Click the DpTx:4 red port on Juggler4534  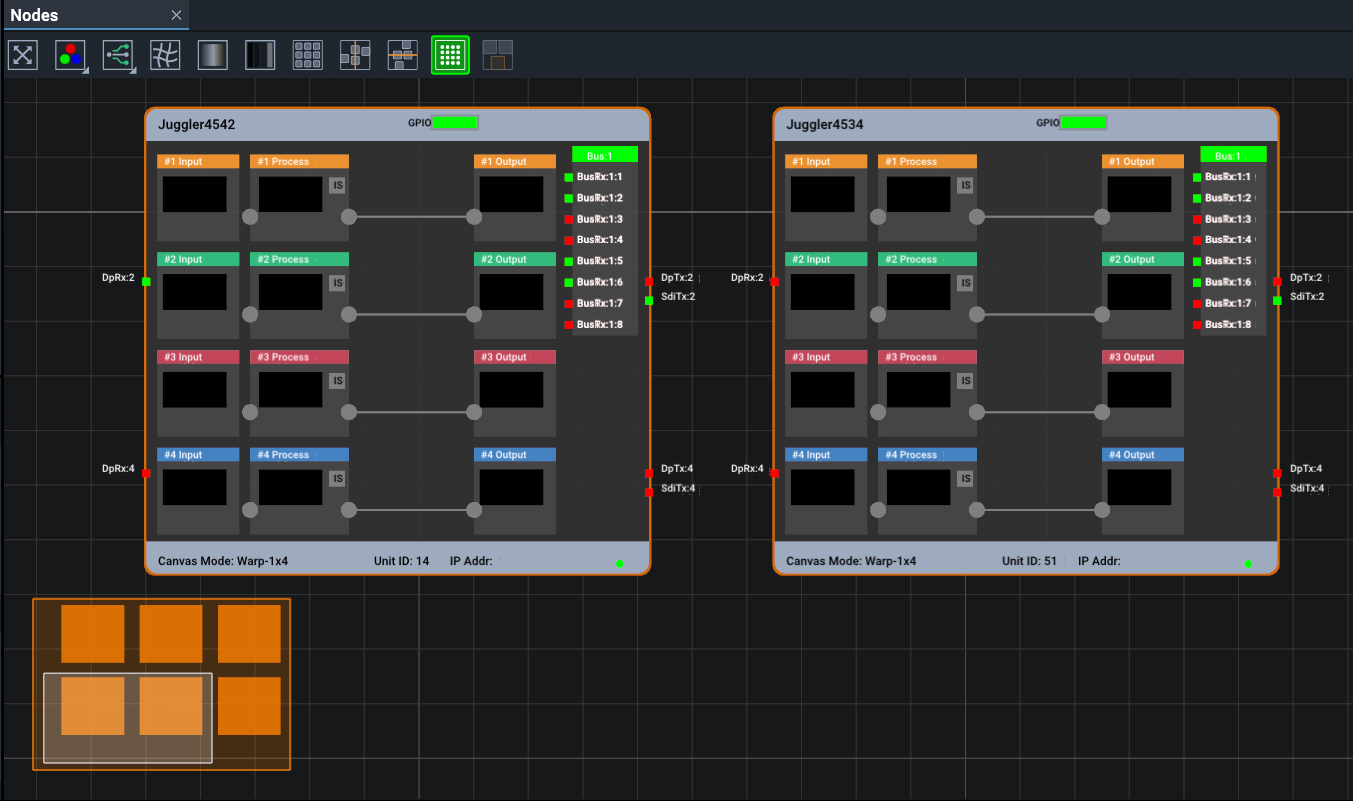click(x=1277, y=472)
